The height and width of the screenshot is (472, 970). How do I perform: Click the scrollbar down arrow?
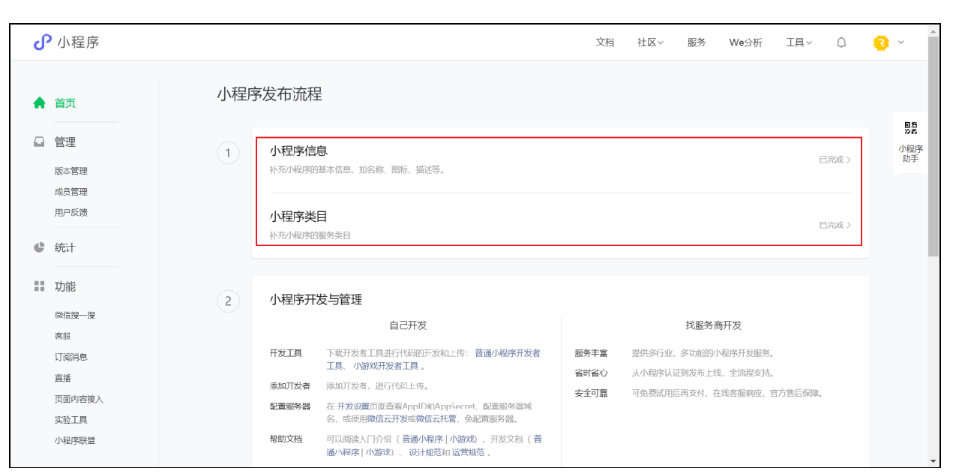pos(933,461)
